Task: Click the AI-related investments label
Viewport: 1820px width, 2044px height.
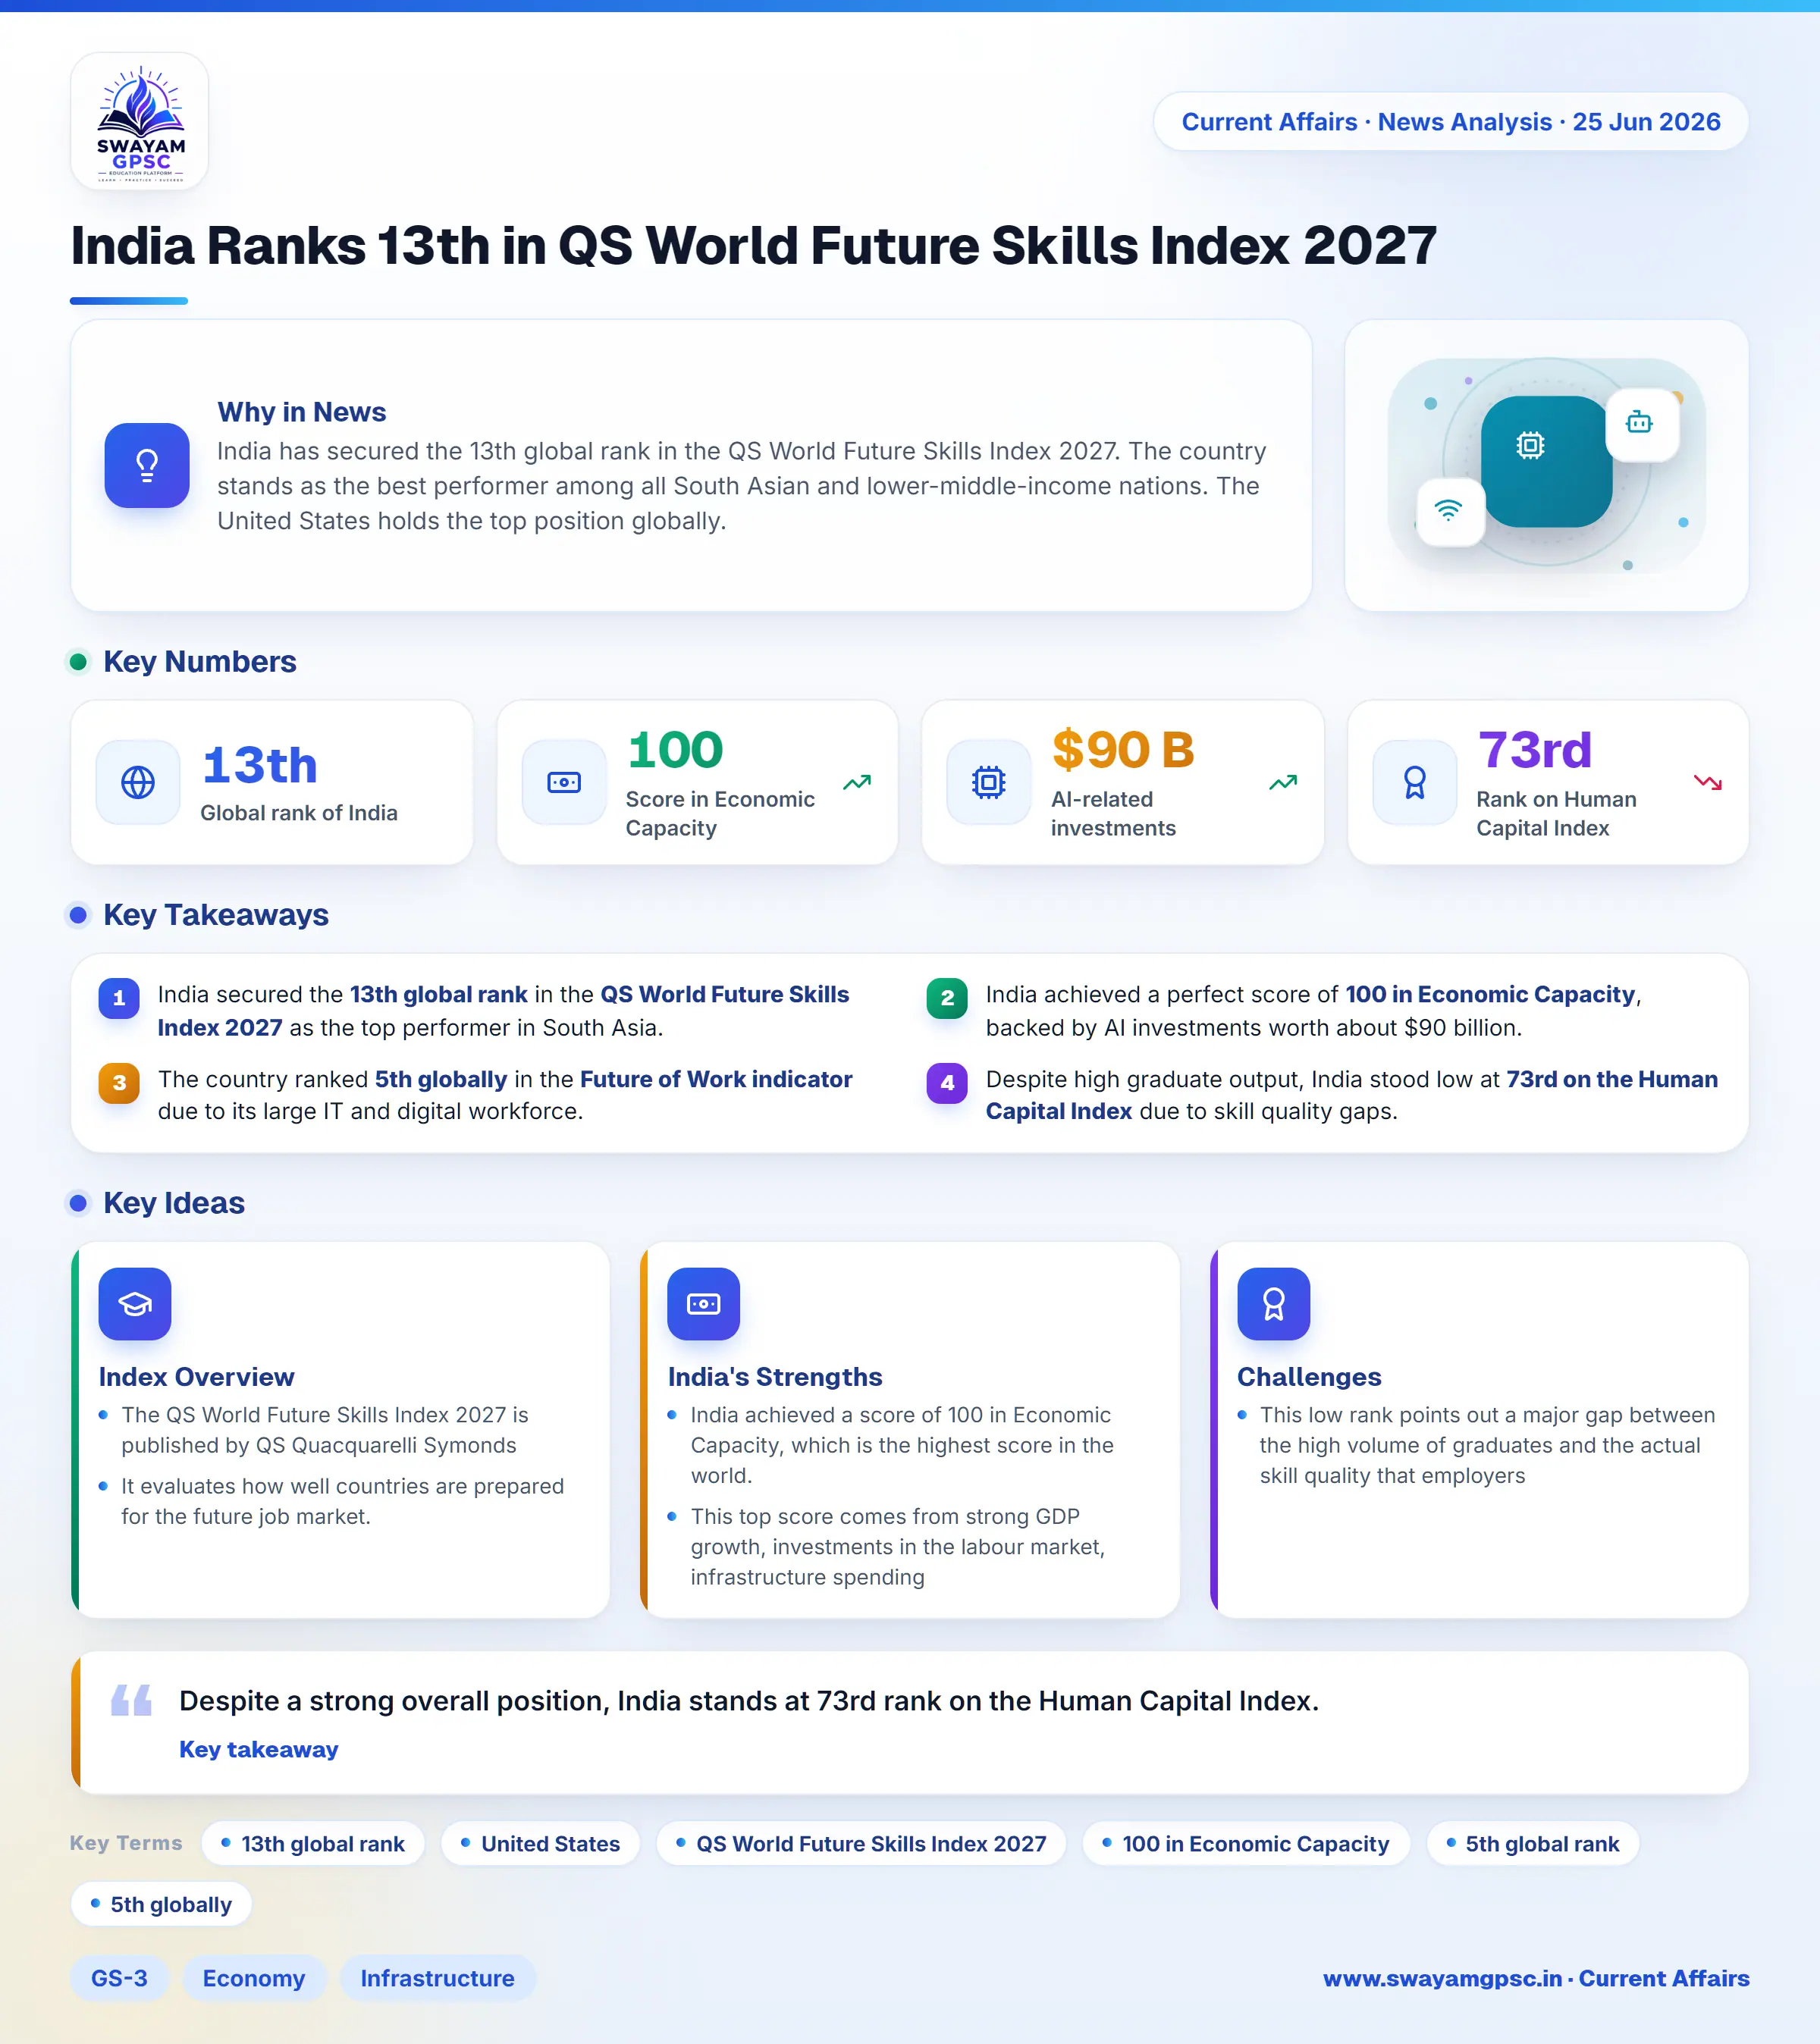Action: pyautogui.click(x=1113, y=813)
